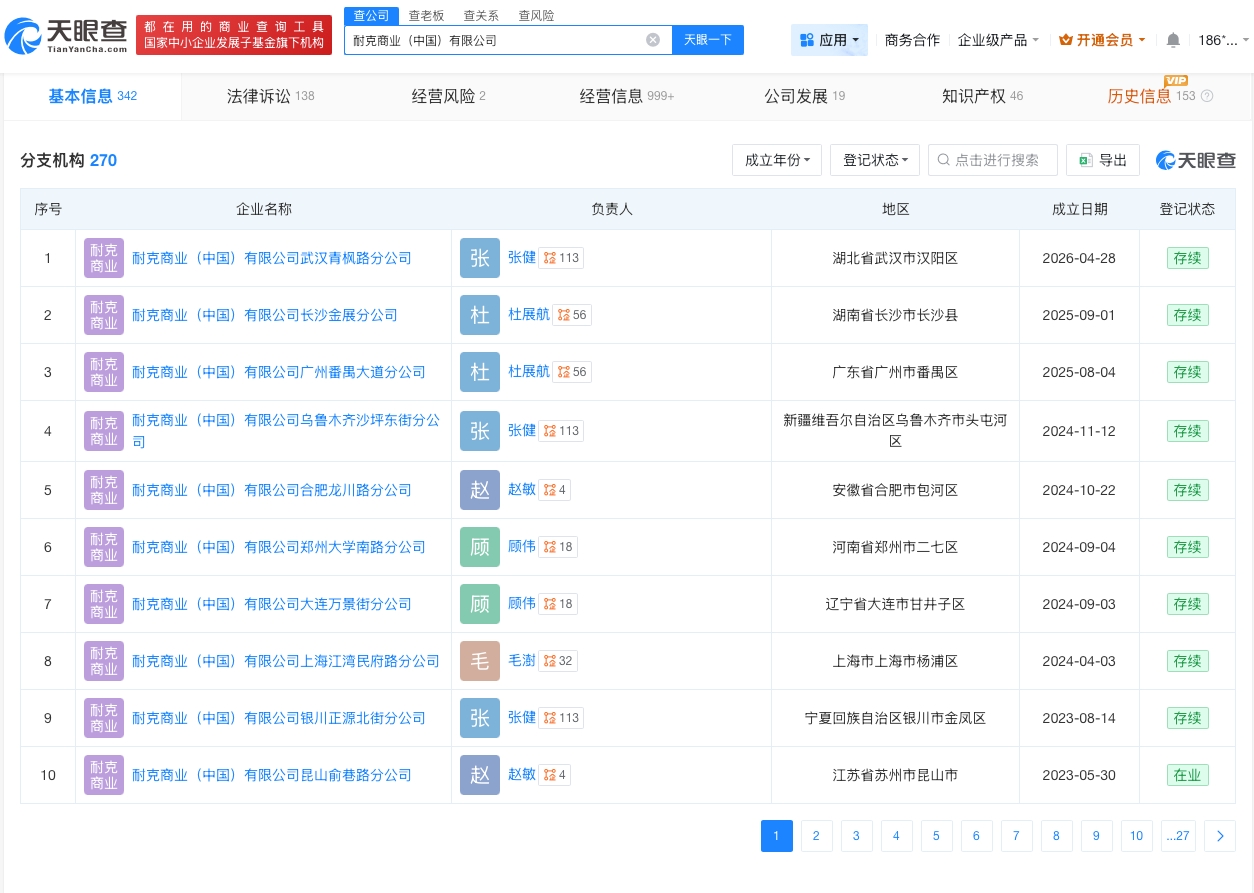
Task: Click the 赵 avatar for 昆山俞巷路分公司
Action: [480, 775]
